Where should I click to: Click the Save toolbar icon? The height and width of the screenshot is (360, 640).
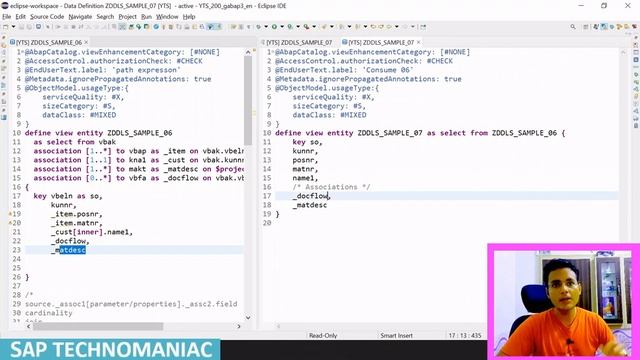[x=22, y=27]
